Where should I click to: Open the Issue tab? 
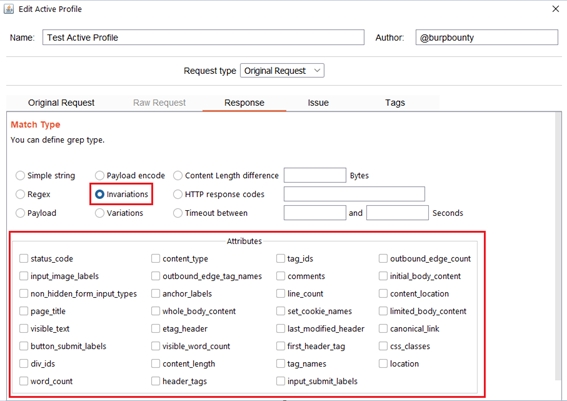coord(318,103)
